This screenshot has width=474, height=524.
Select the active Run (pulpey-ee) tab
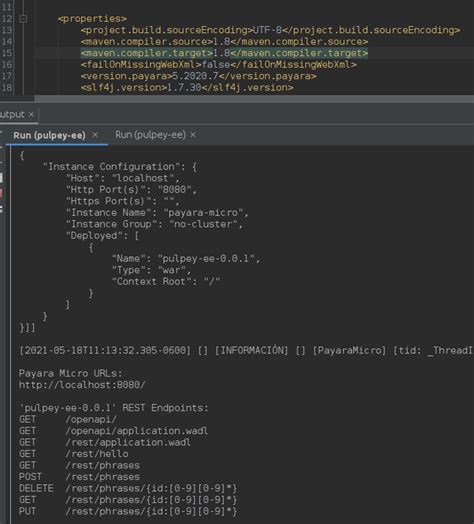pos(49,135)
